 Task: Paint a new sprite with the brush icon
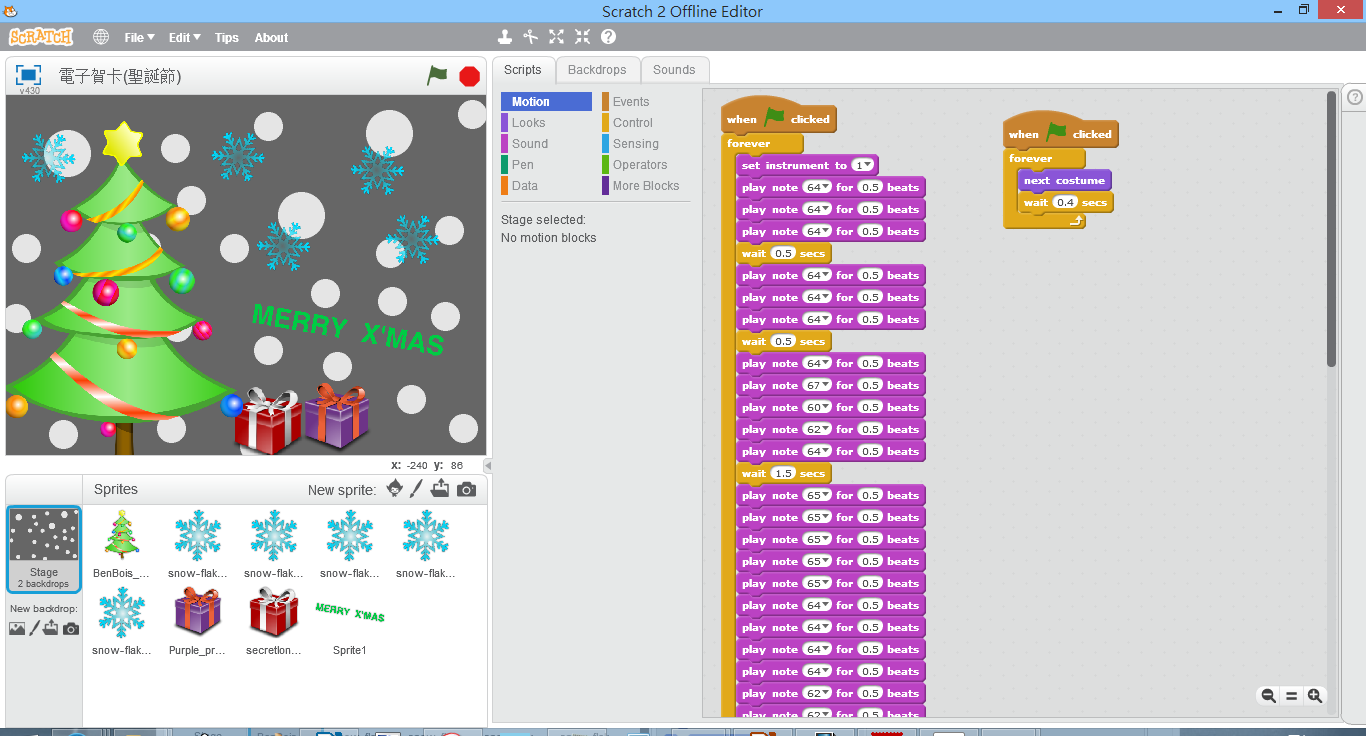(x=417, y=489)
